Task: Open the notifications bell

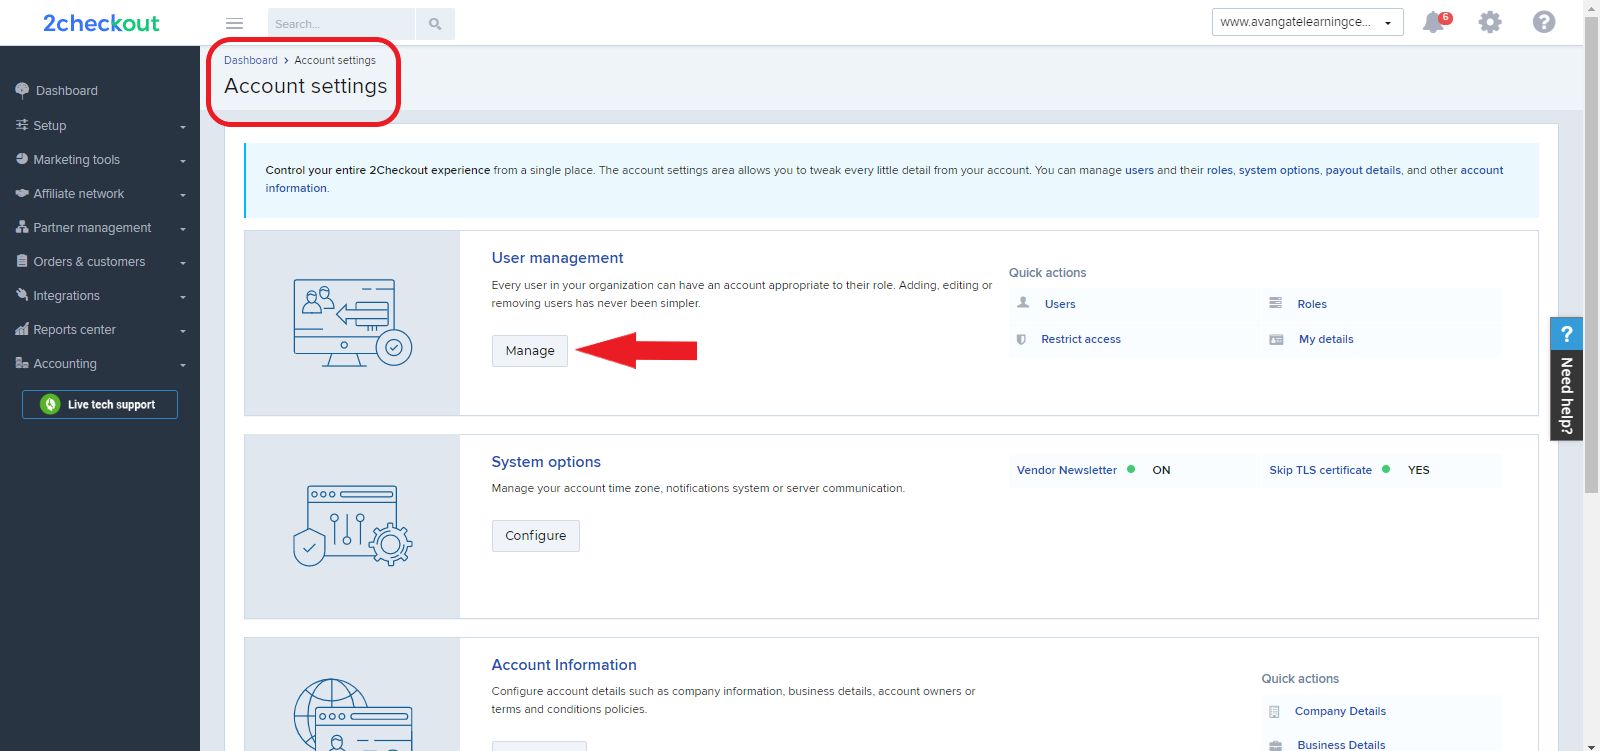Action: (x=1435, y=22)
